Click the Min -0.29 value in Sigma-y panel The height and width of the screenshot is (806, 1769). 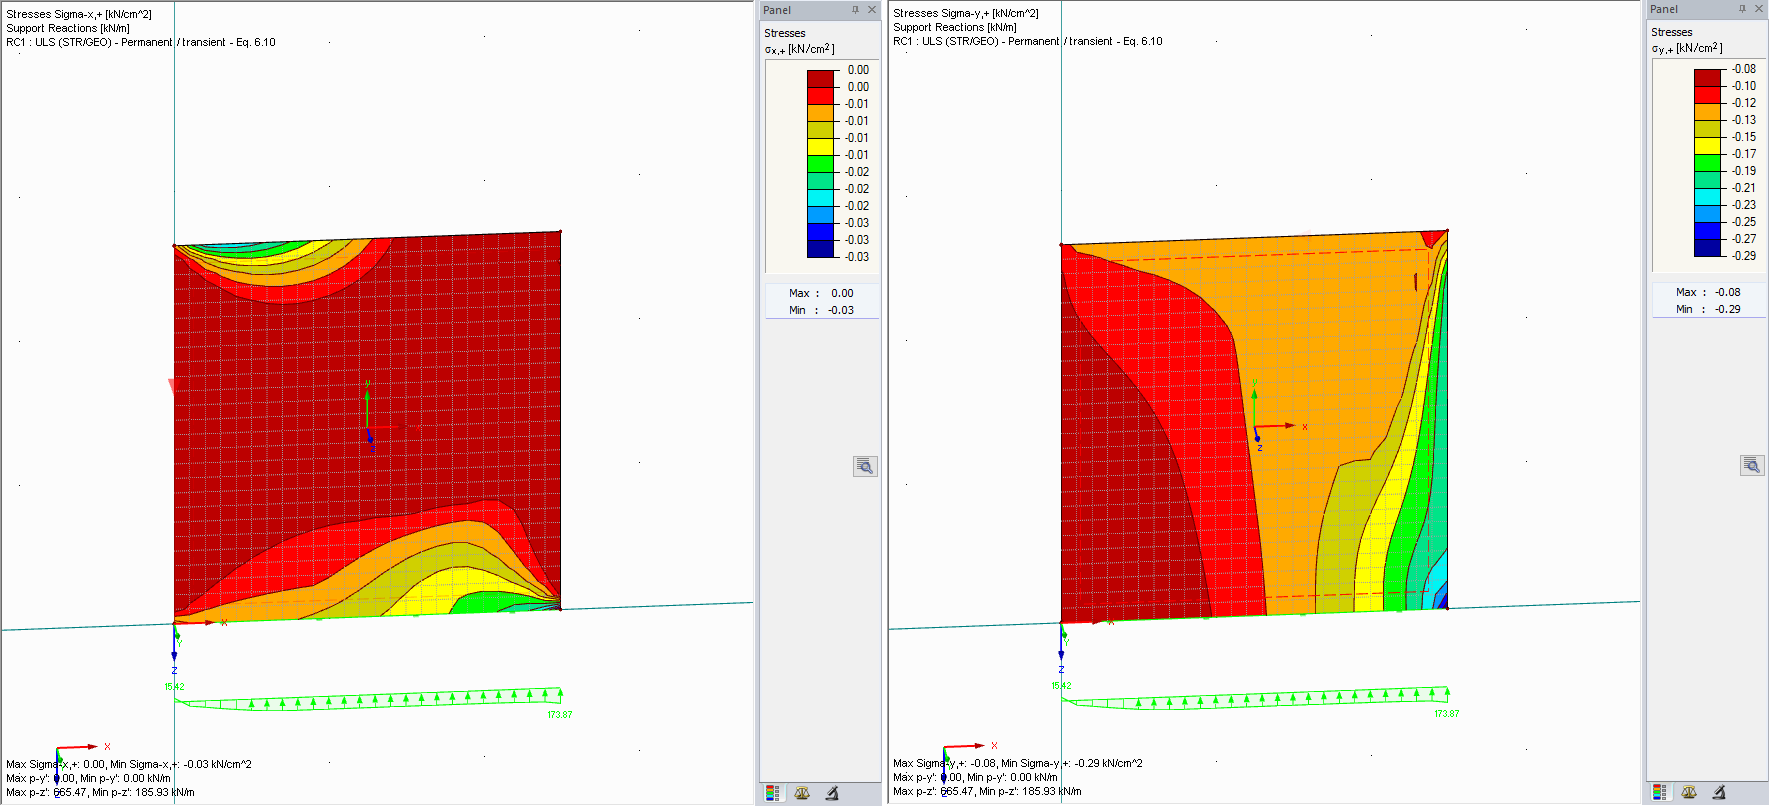1728,309
